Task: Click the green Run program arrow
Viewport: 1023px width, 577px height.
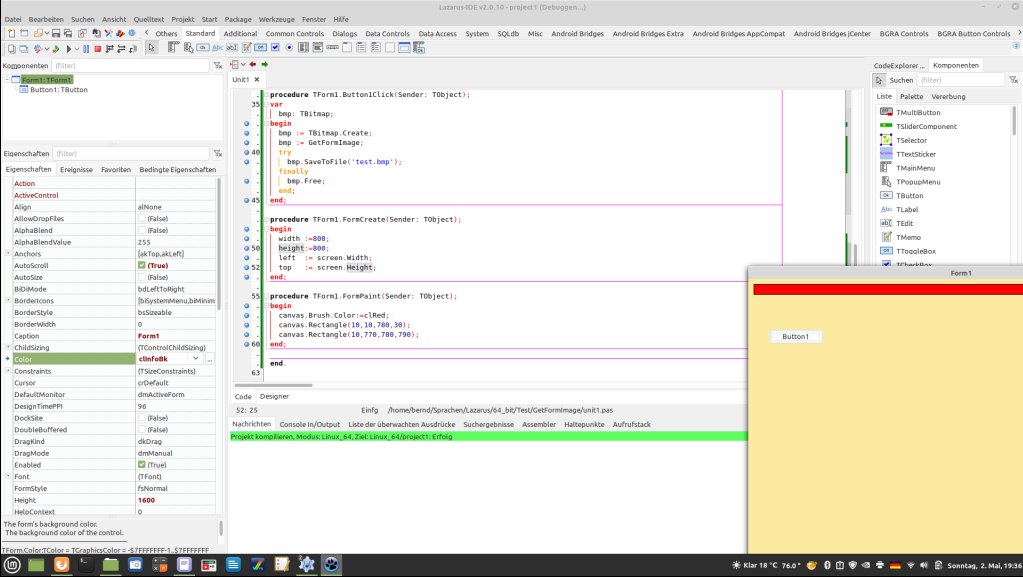Action: pos(56,49)
